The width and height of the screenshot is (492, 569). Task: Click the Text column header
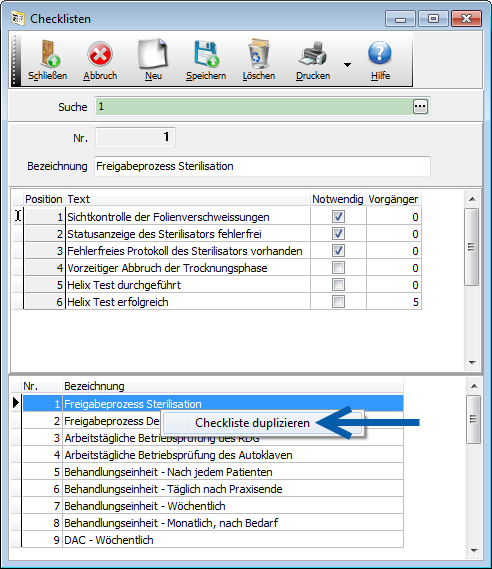pos(188,199)
